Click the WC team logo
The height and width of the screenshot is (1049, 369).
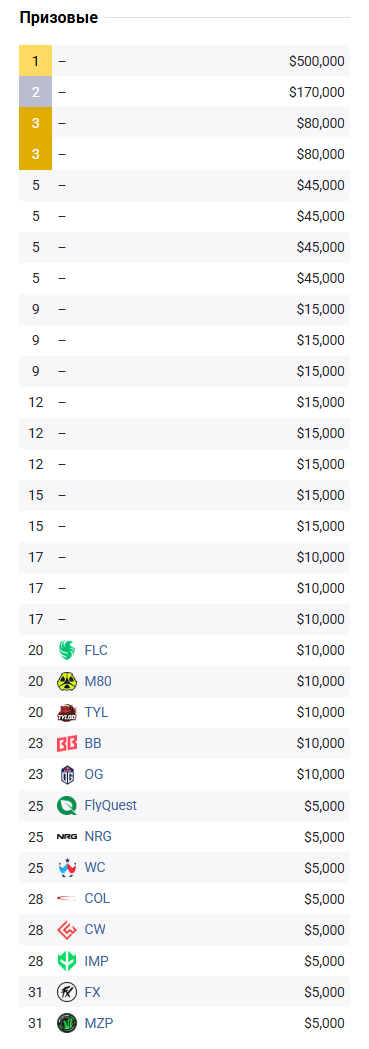tap(68, 868)
